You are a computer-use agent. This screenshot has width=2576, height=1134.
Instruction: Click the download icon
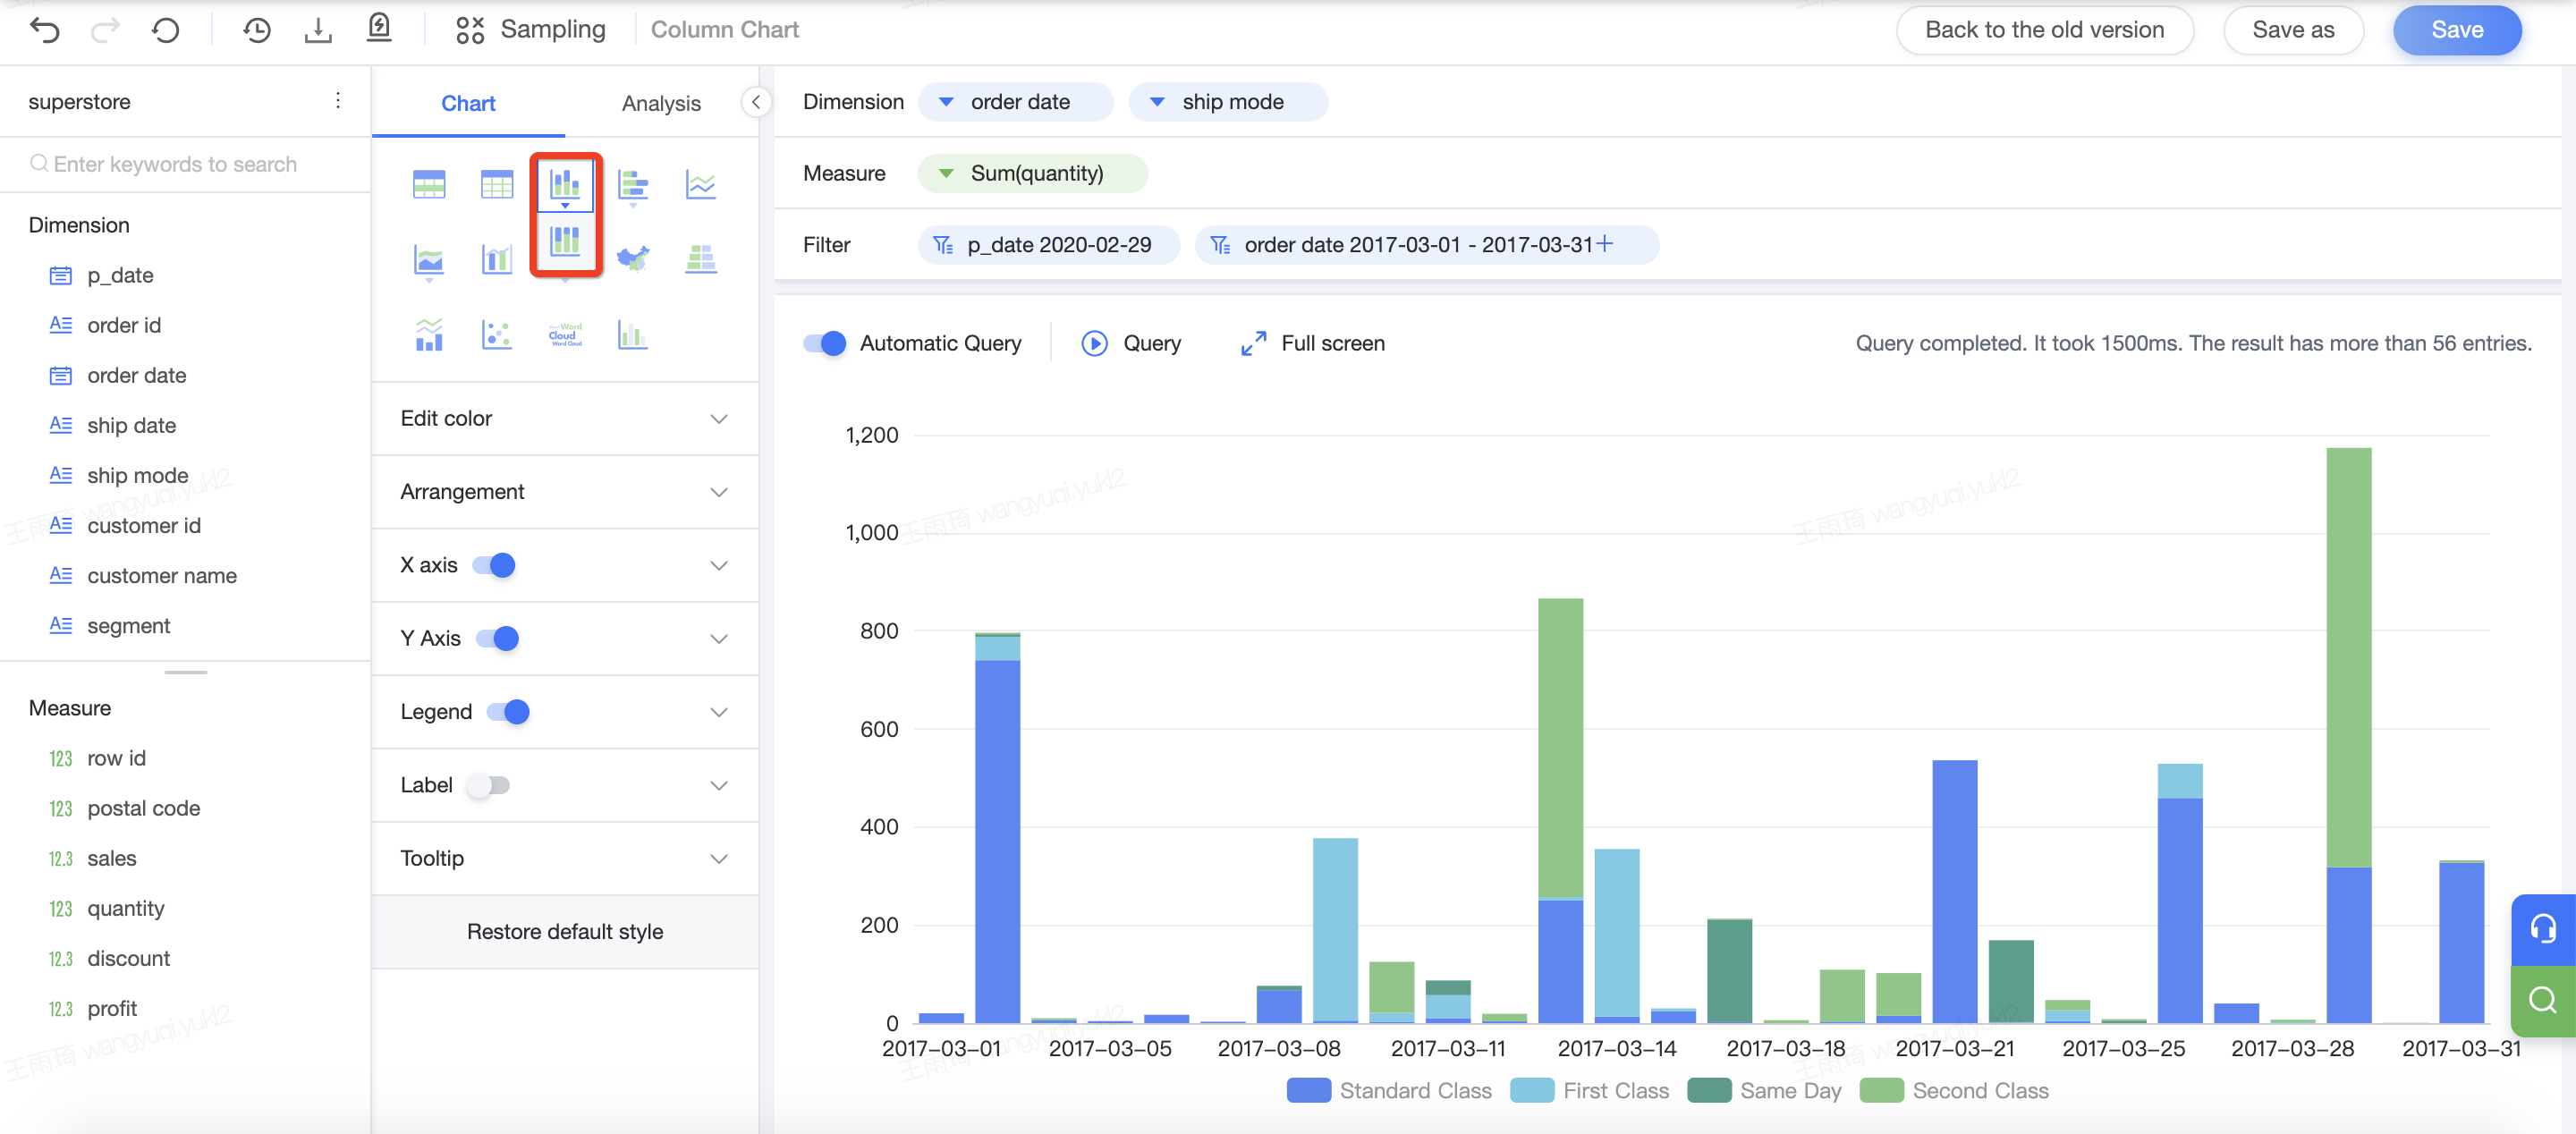coord(318,30)
